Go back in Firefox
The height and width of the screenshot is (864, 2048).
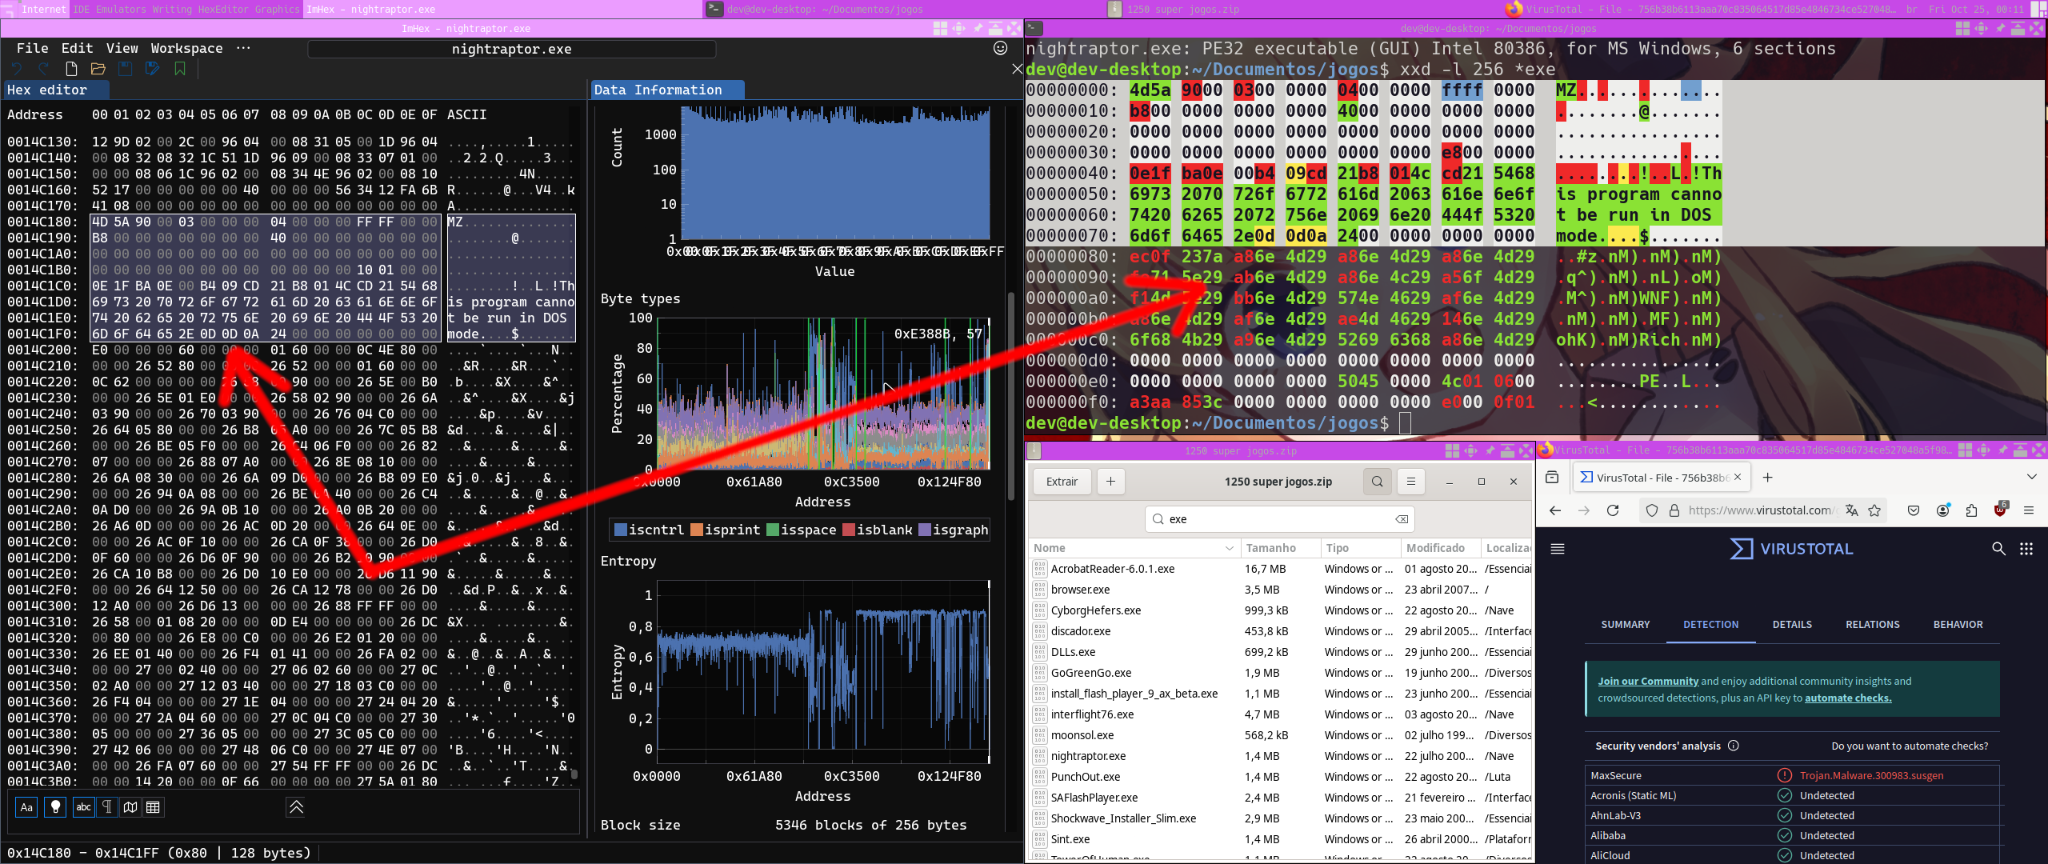[x=1555, y=510]
